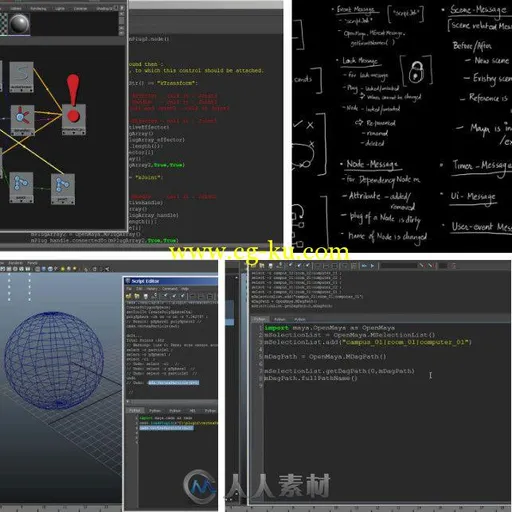The height and width of the screenshot is (512, 512).
Task: Click Source Script icon in bottom-right script editor
Action: pos(262,266)
